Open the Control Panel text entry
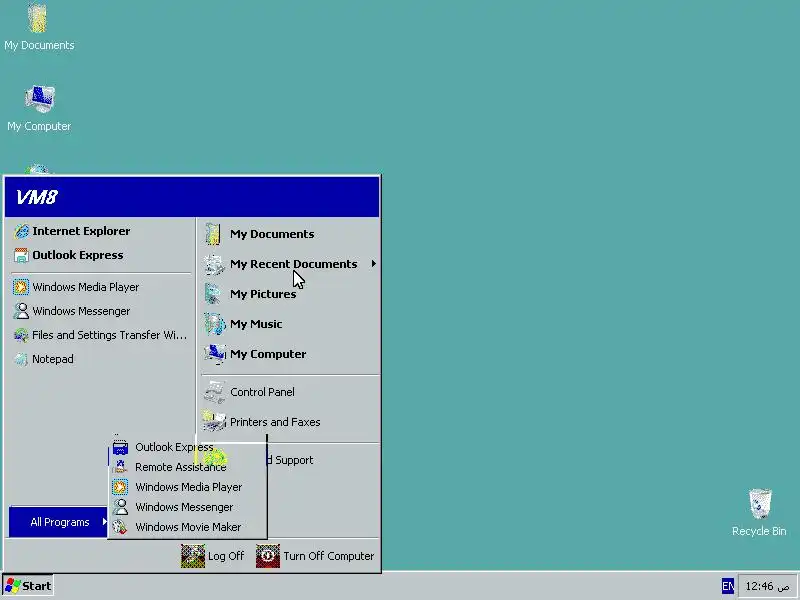The width and height of the screenshot is (800, 600). coord(262,392)
